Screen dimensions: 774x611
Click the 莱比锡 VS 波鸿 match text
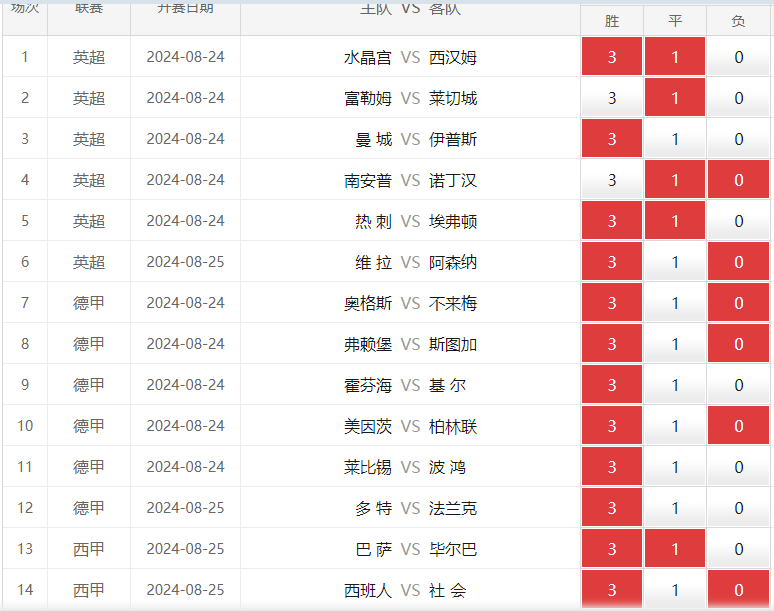[405, 467]
